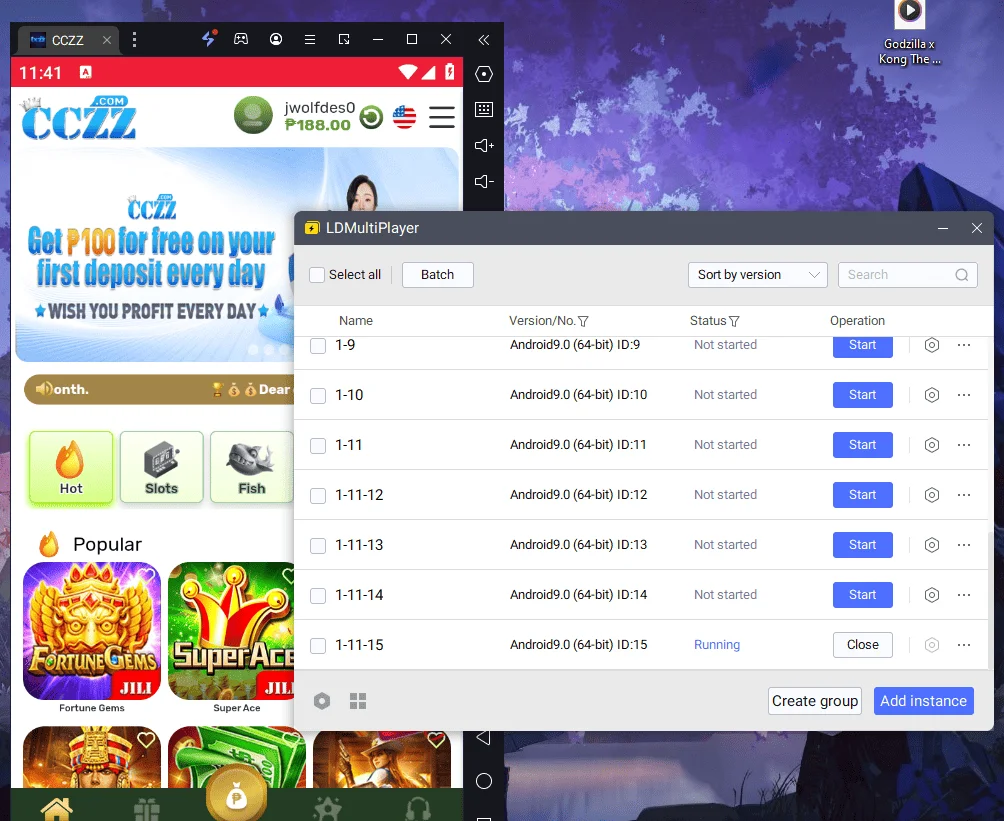
Task: Open the CCZZ app hamburger menu
Action: (x=442, y=117)
